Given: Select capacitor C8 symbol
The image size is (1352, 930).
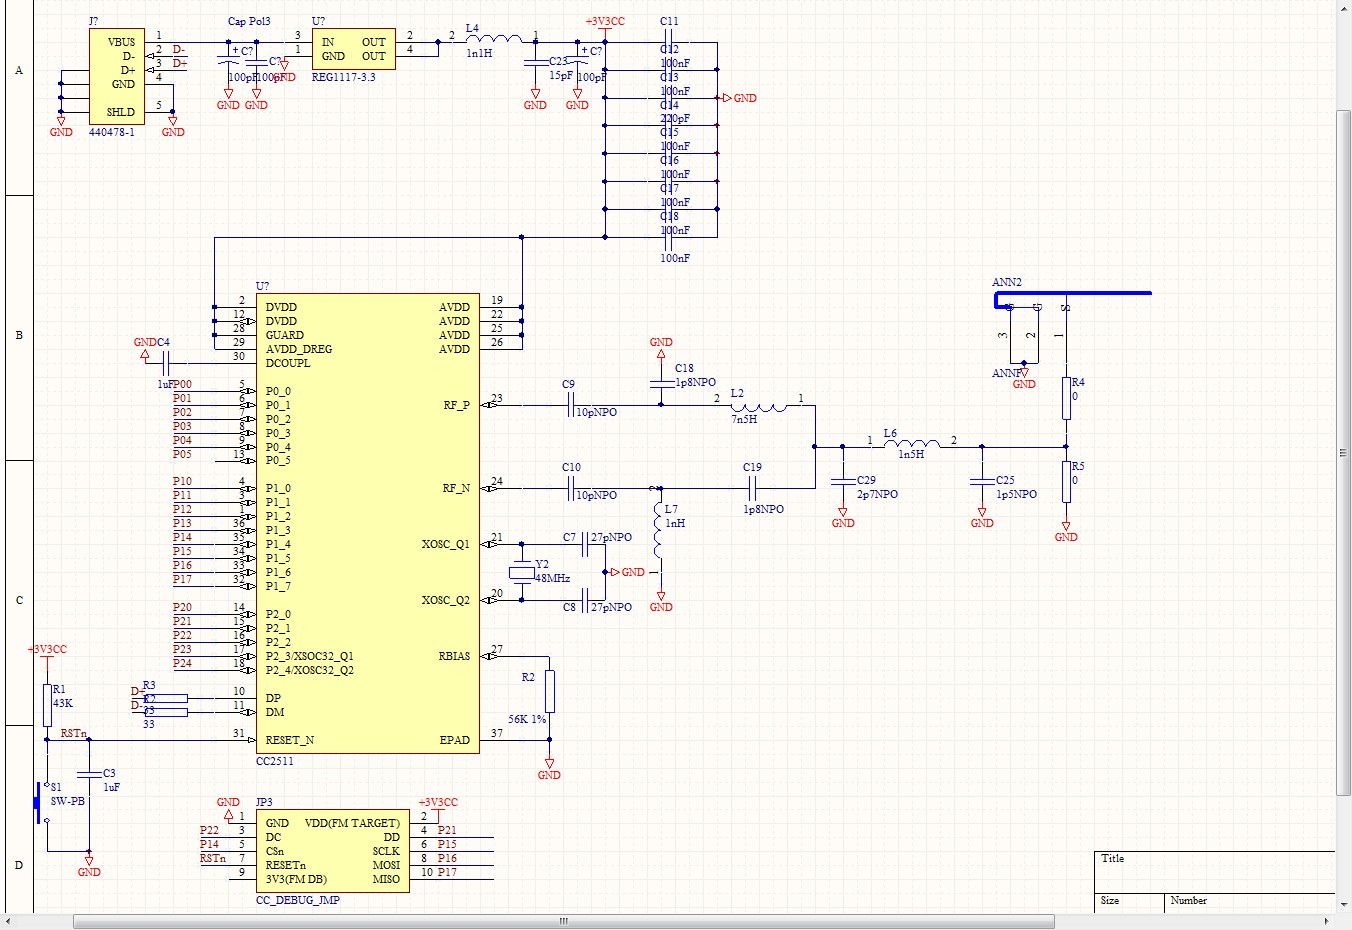Looking at the screenshot, I should point(586,600).
